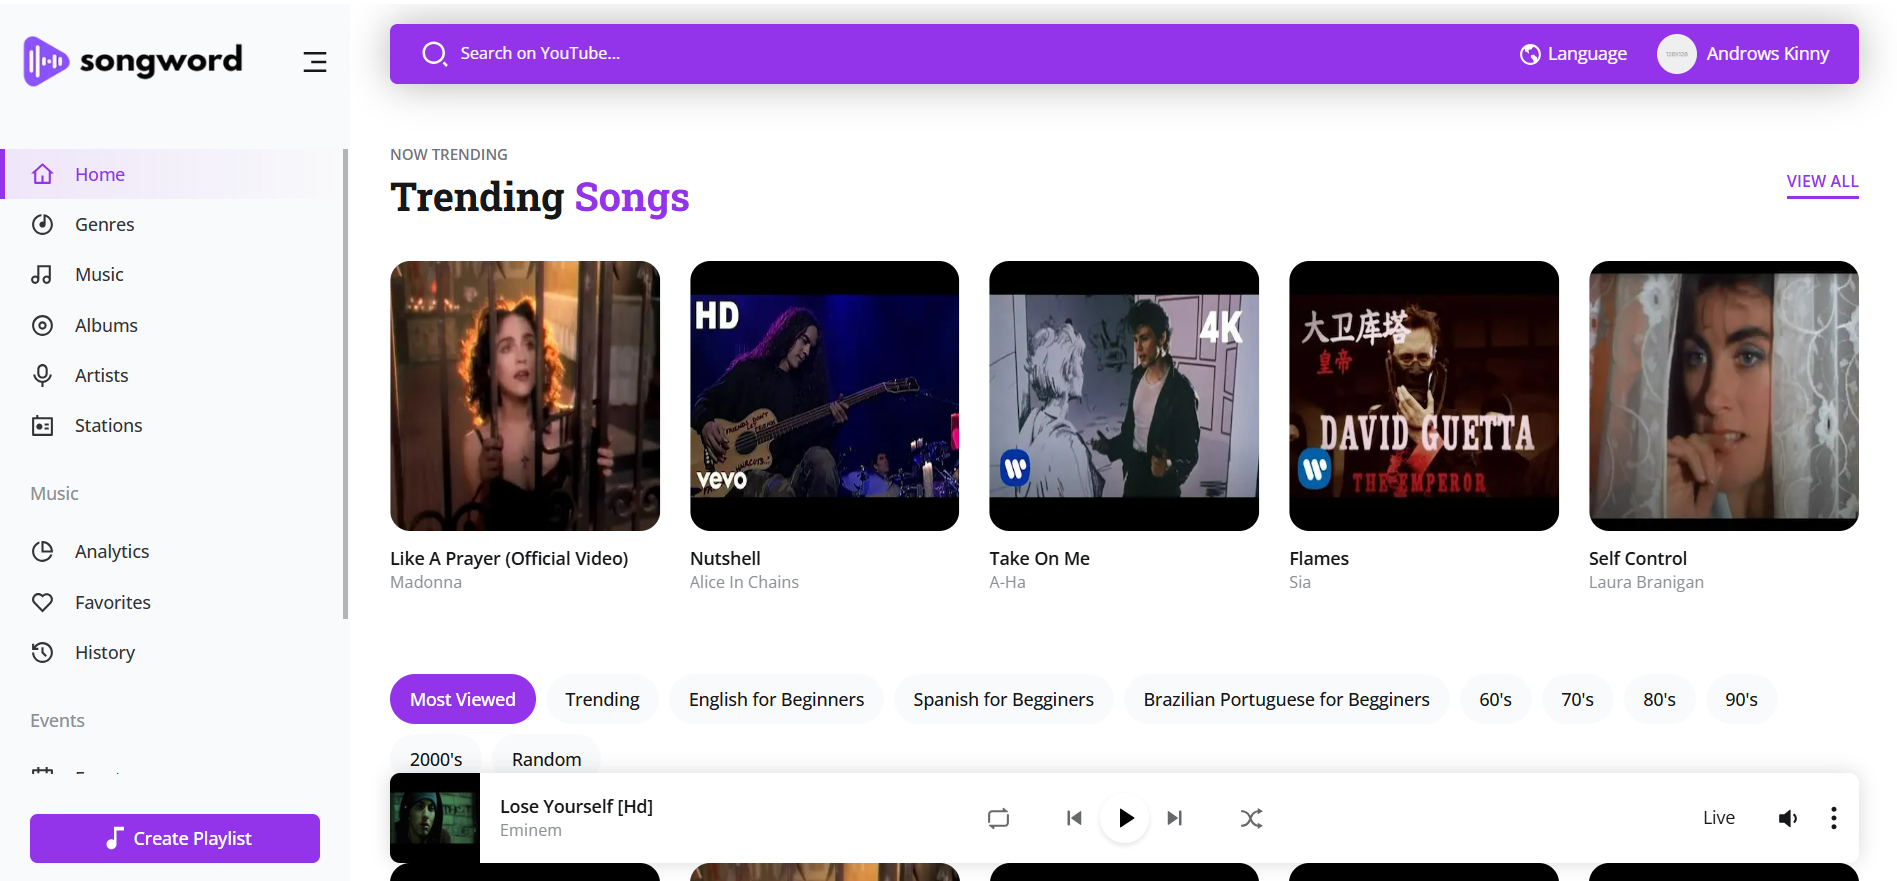Click the search magnifier icon
The image size is (1897, 881).
point(434,54)
